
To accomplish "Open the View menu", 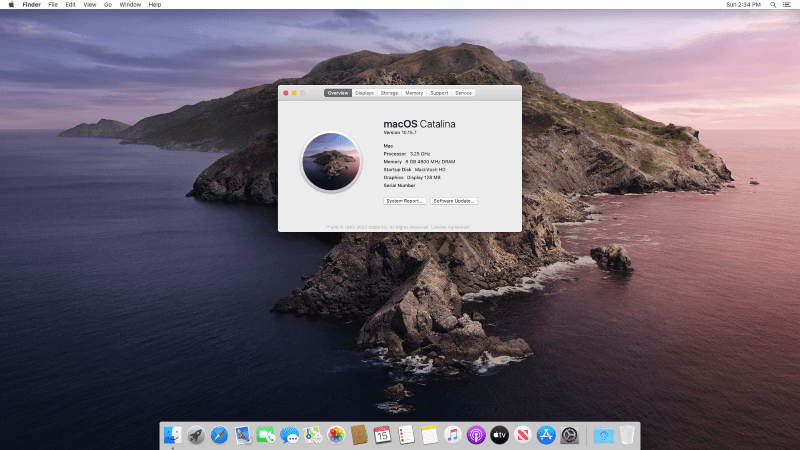I will pyautogui.click(x=90, y=5).
